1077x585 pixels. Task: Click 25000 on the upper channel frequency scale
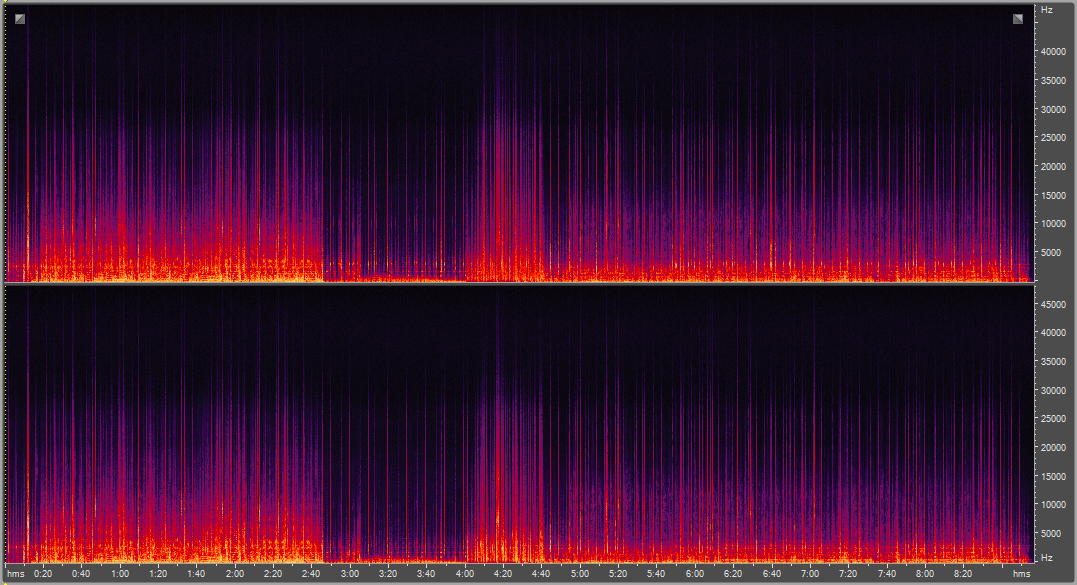click(x=1054, y=138)
